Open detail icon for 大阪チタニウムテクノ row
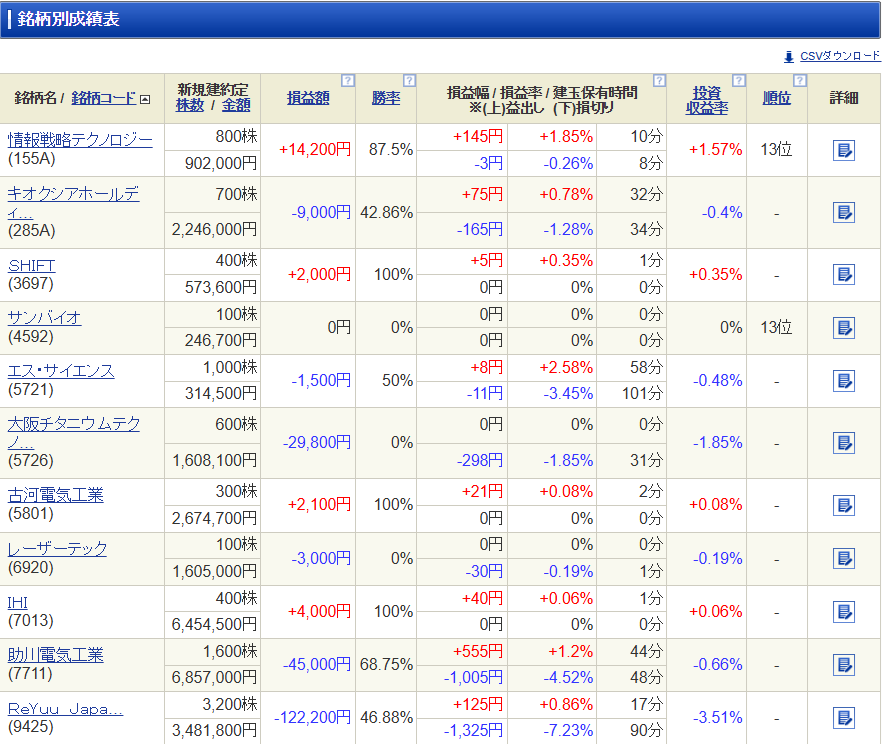The image size is (882, 744). pos(843,442)
